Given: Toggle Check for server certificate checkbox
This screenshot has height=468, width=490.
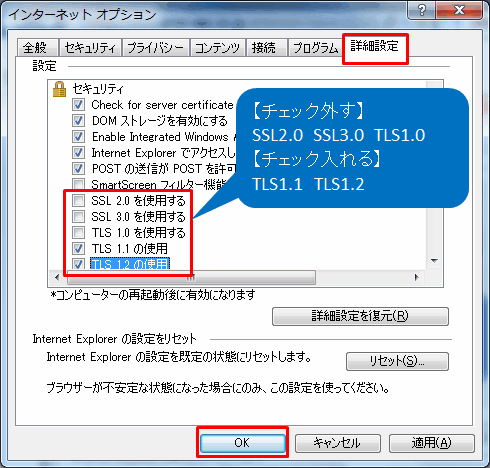Looking at the screenshot, I should coord(78,105).
